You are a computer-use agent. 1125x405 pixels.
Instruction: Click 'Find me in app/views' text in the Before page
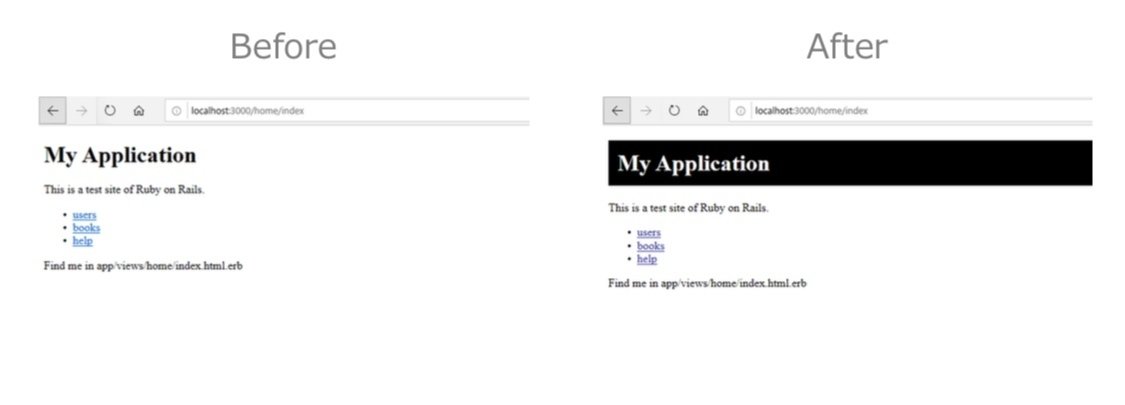143,266
